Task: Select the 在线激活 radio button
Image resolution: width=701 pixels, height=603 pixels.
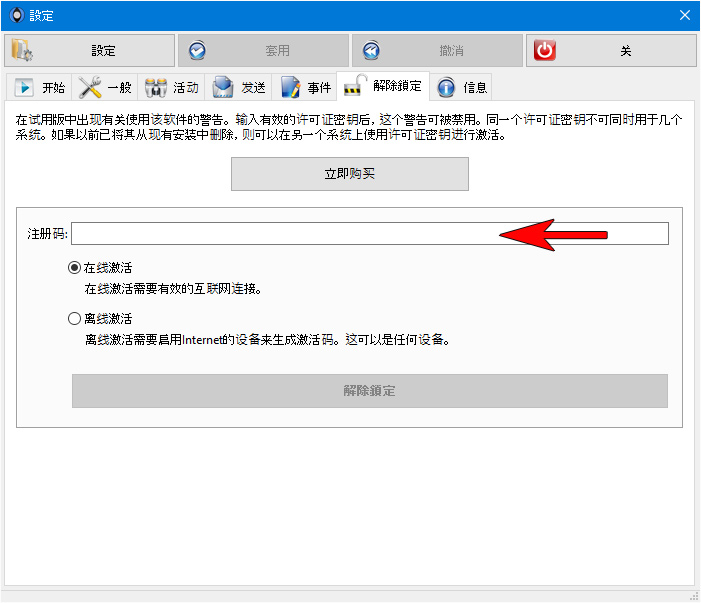Action: pos(74,268)
